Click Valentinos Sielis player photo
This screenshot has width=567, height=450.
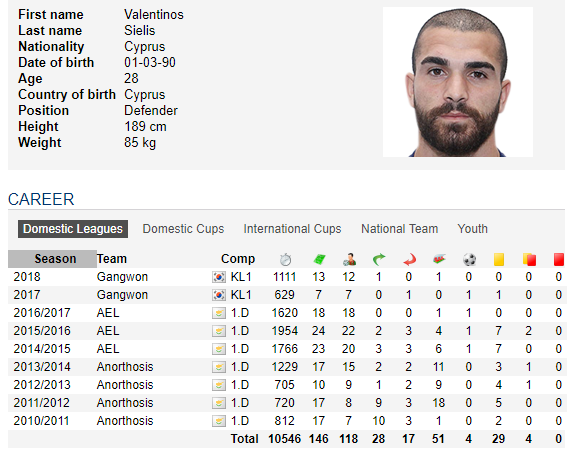point(458,82)
